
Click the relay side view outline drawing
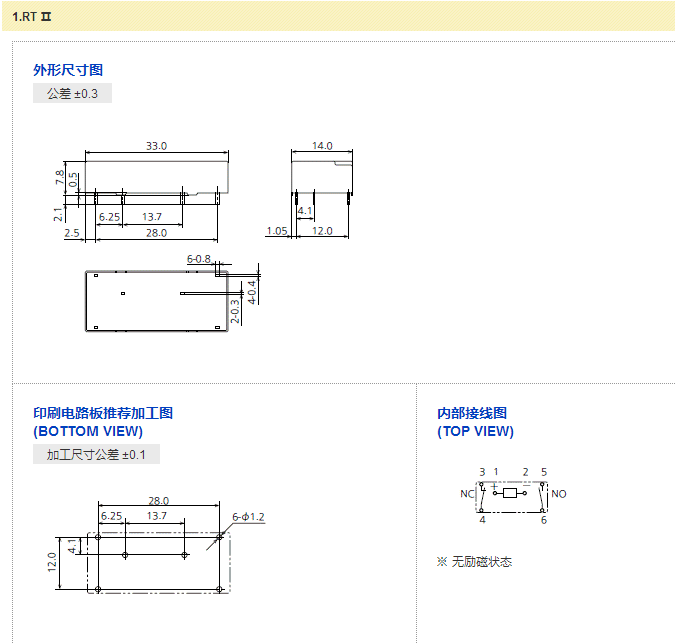(157, 176)
